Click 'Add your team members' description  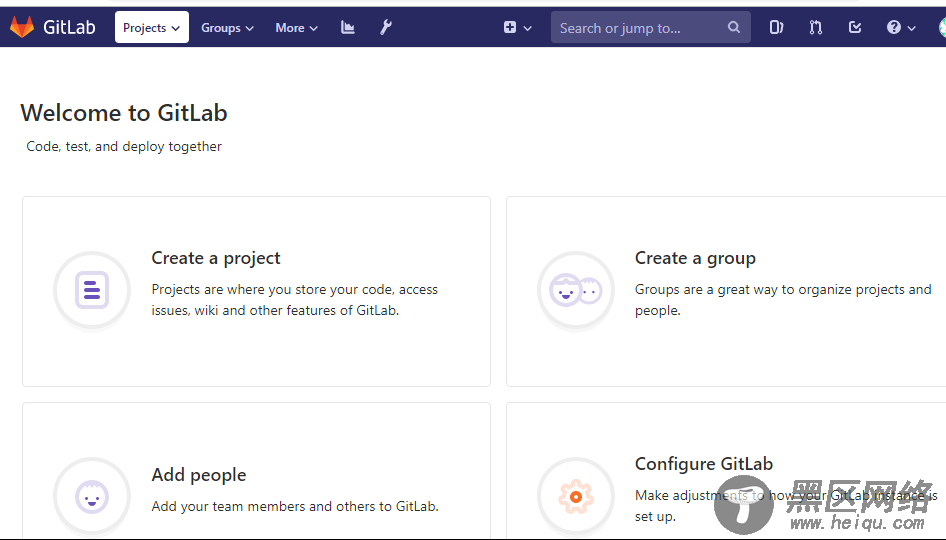coord(294,506)
